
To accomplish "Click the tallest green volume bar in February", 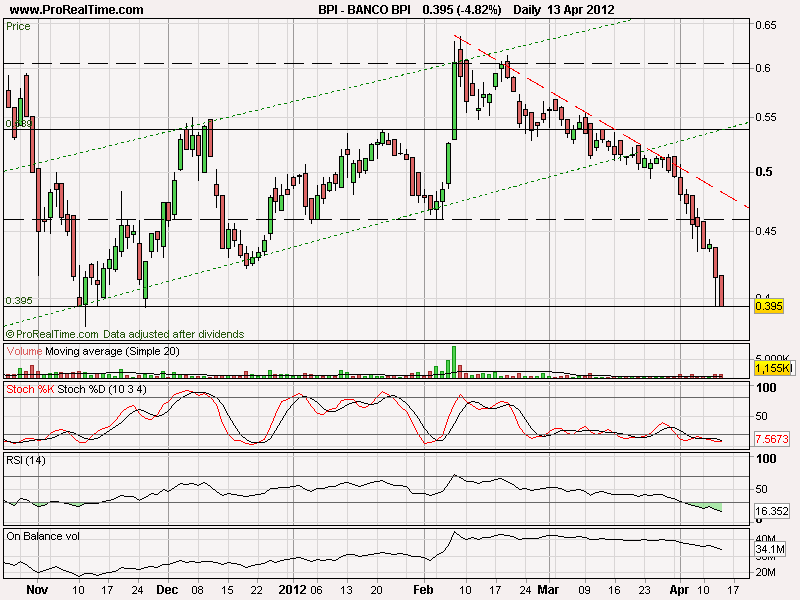I will coord(454,362).
